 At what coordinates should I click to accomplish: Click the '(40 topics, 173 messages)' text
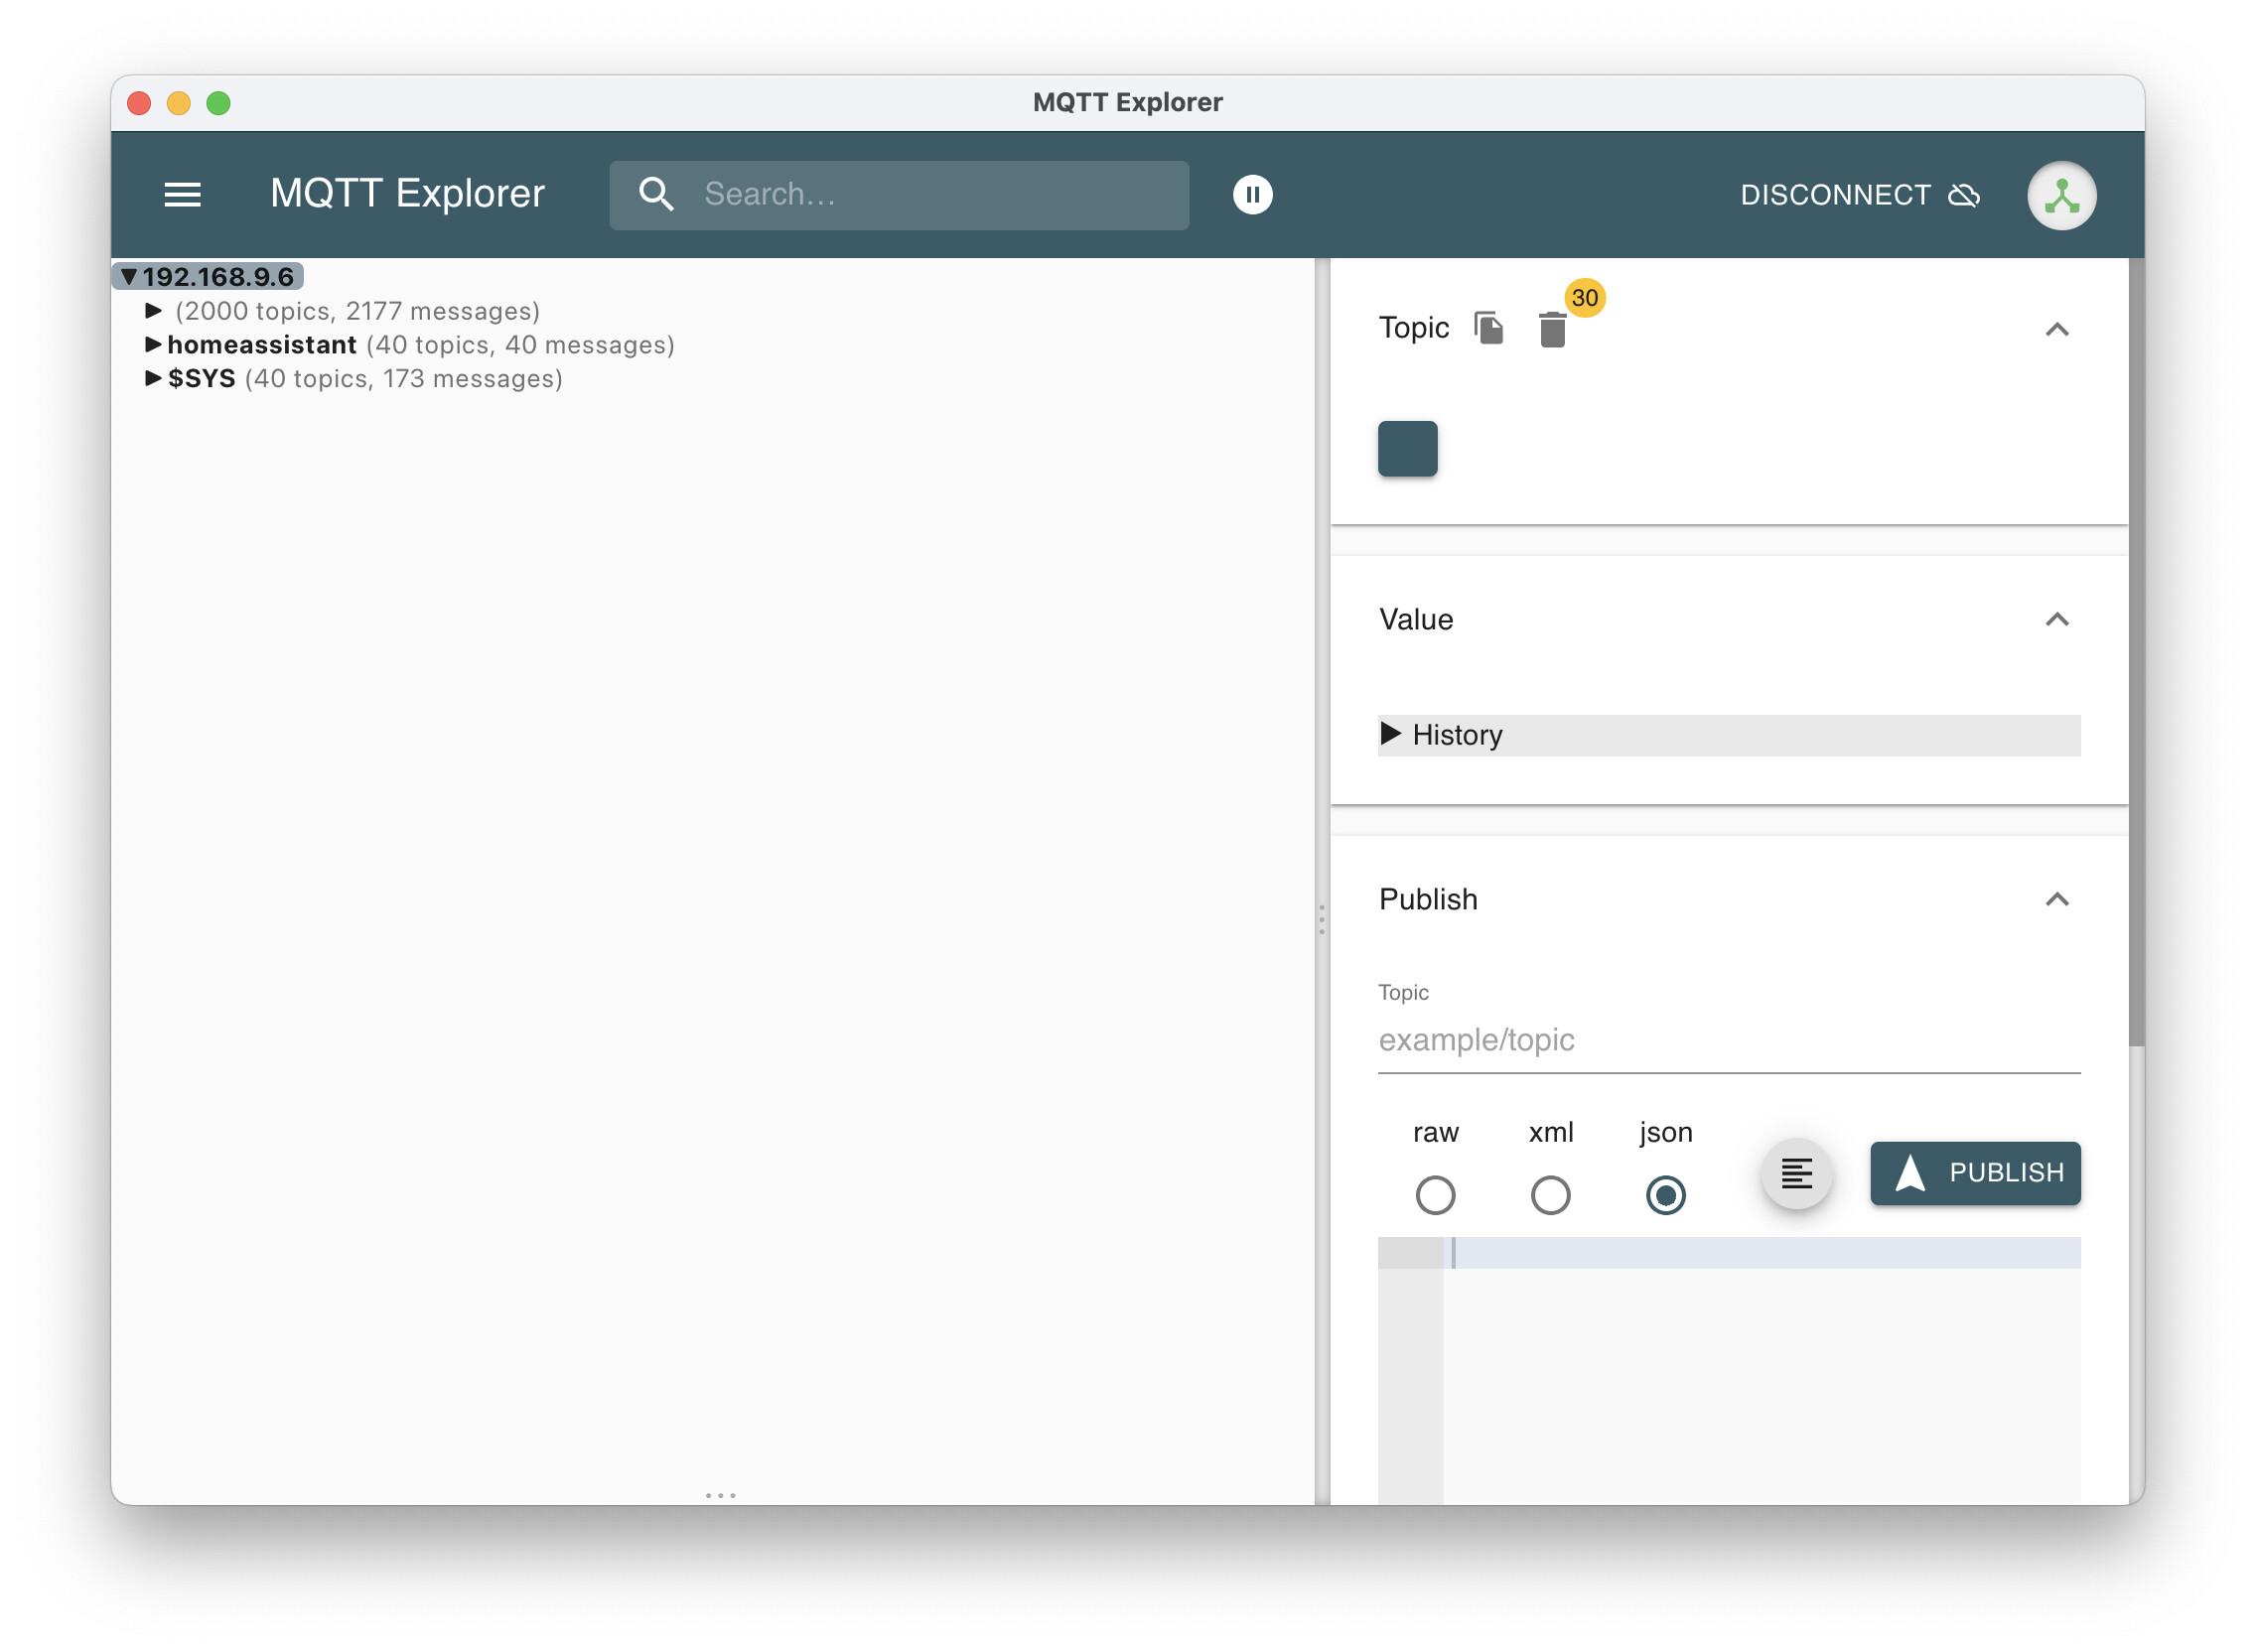pyautogui.click(x=403, y=379)
